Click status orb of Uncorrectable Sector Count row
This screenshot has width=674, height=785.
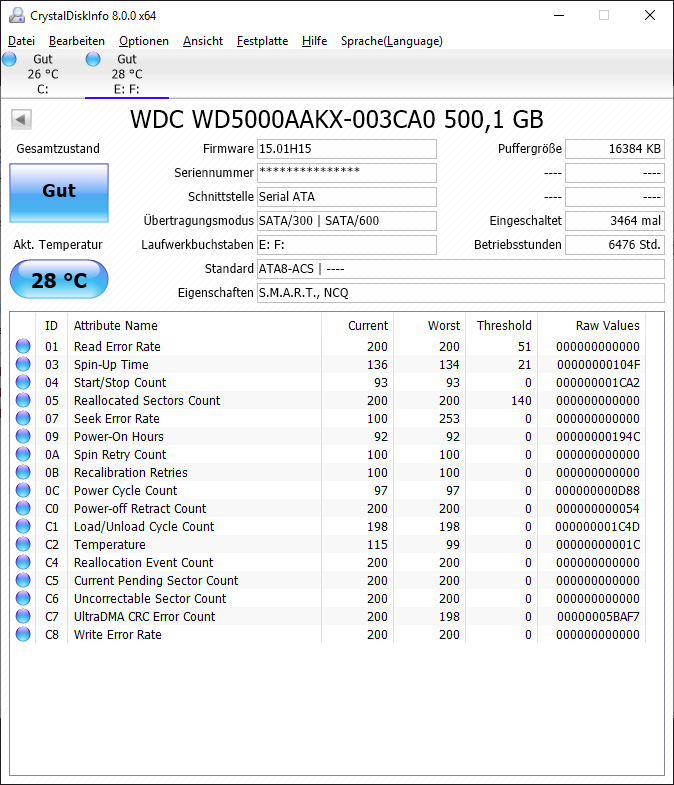[x=23, y=598]
